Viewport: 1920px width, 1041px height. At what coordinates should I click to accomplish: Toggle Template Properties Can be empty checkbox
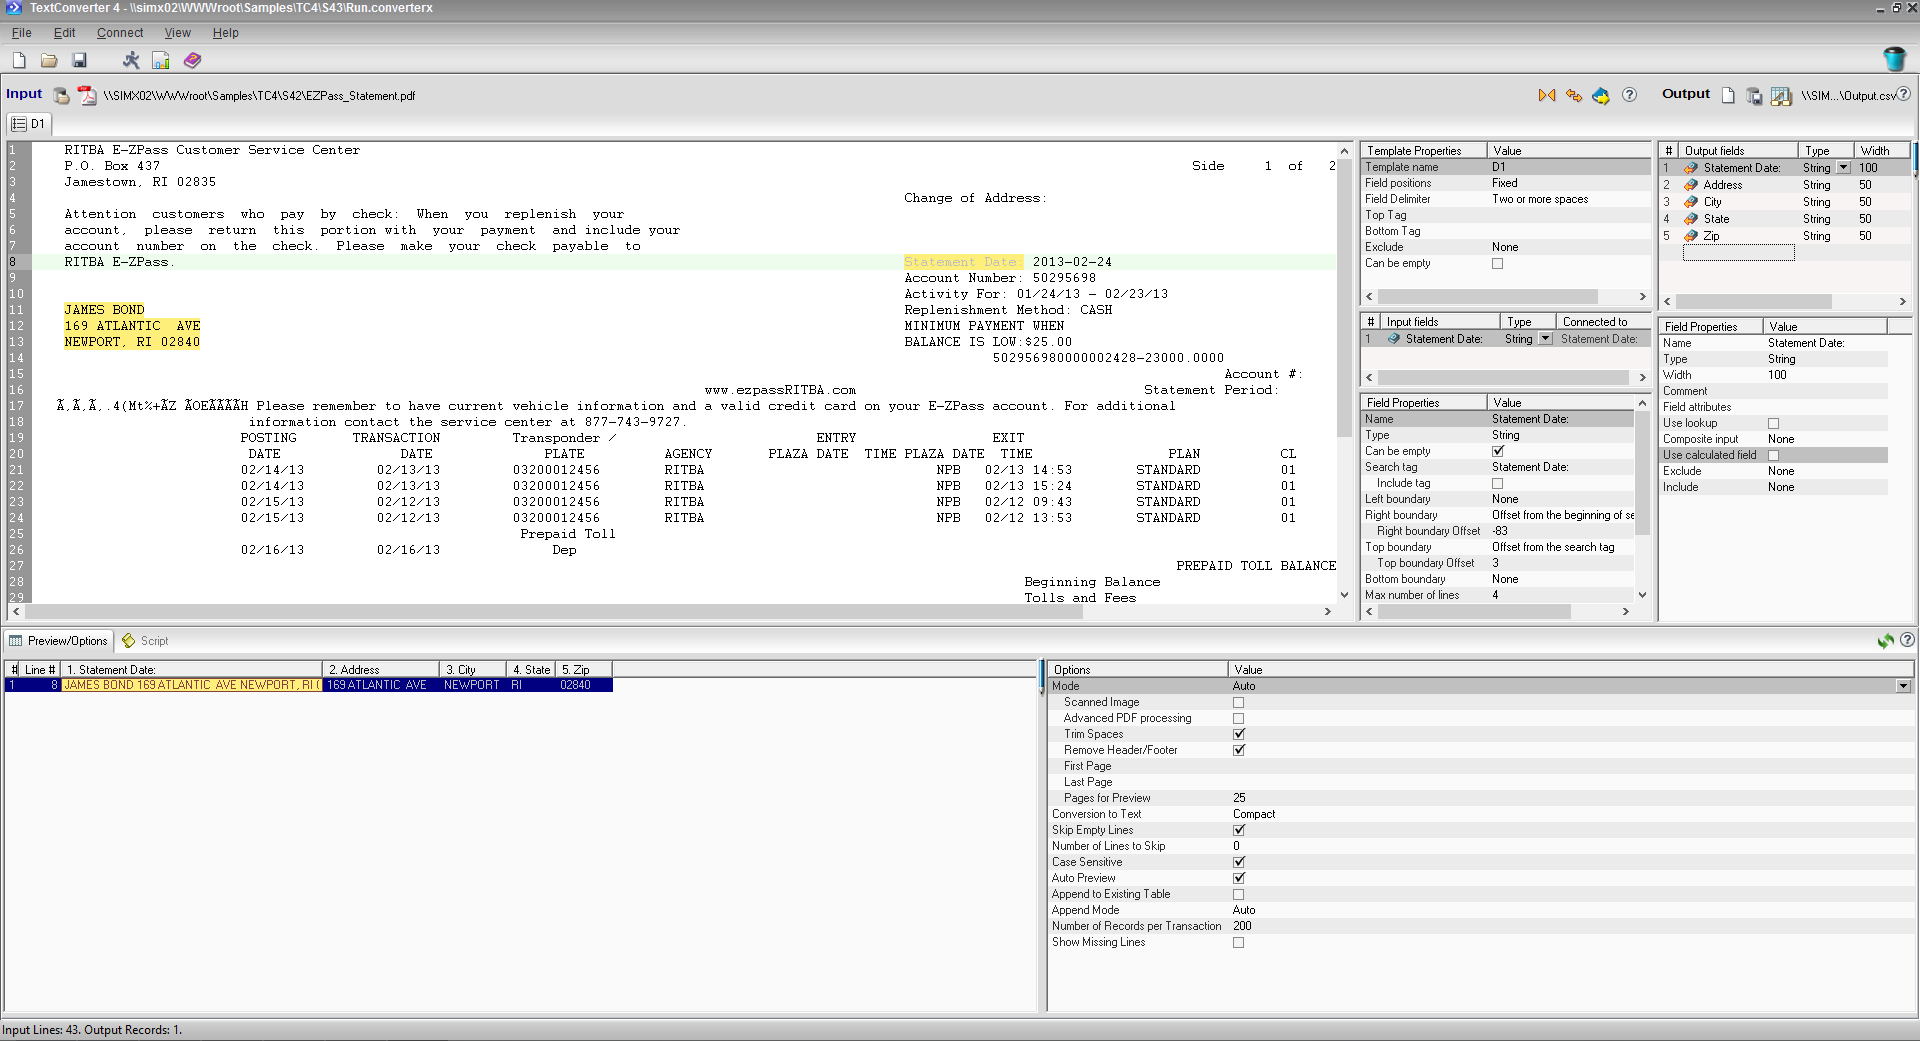click(x=1497, y=264)
